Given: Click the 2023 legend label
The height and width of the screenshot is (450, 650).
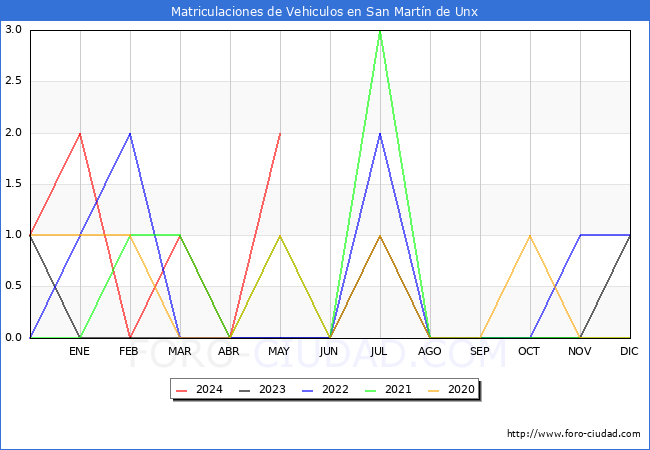Looking at the screenshot, I should [x=272, y=390].
